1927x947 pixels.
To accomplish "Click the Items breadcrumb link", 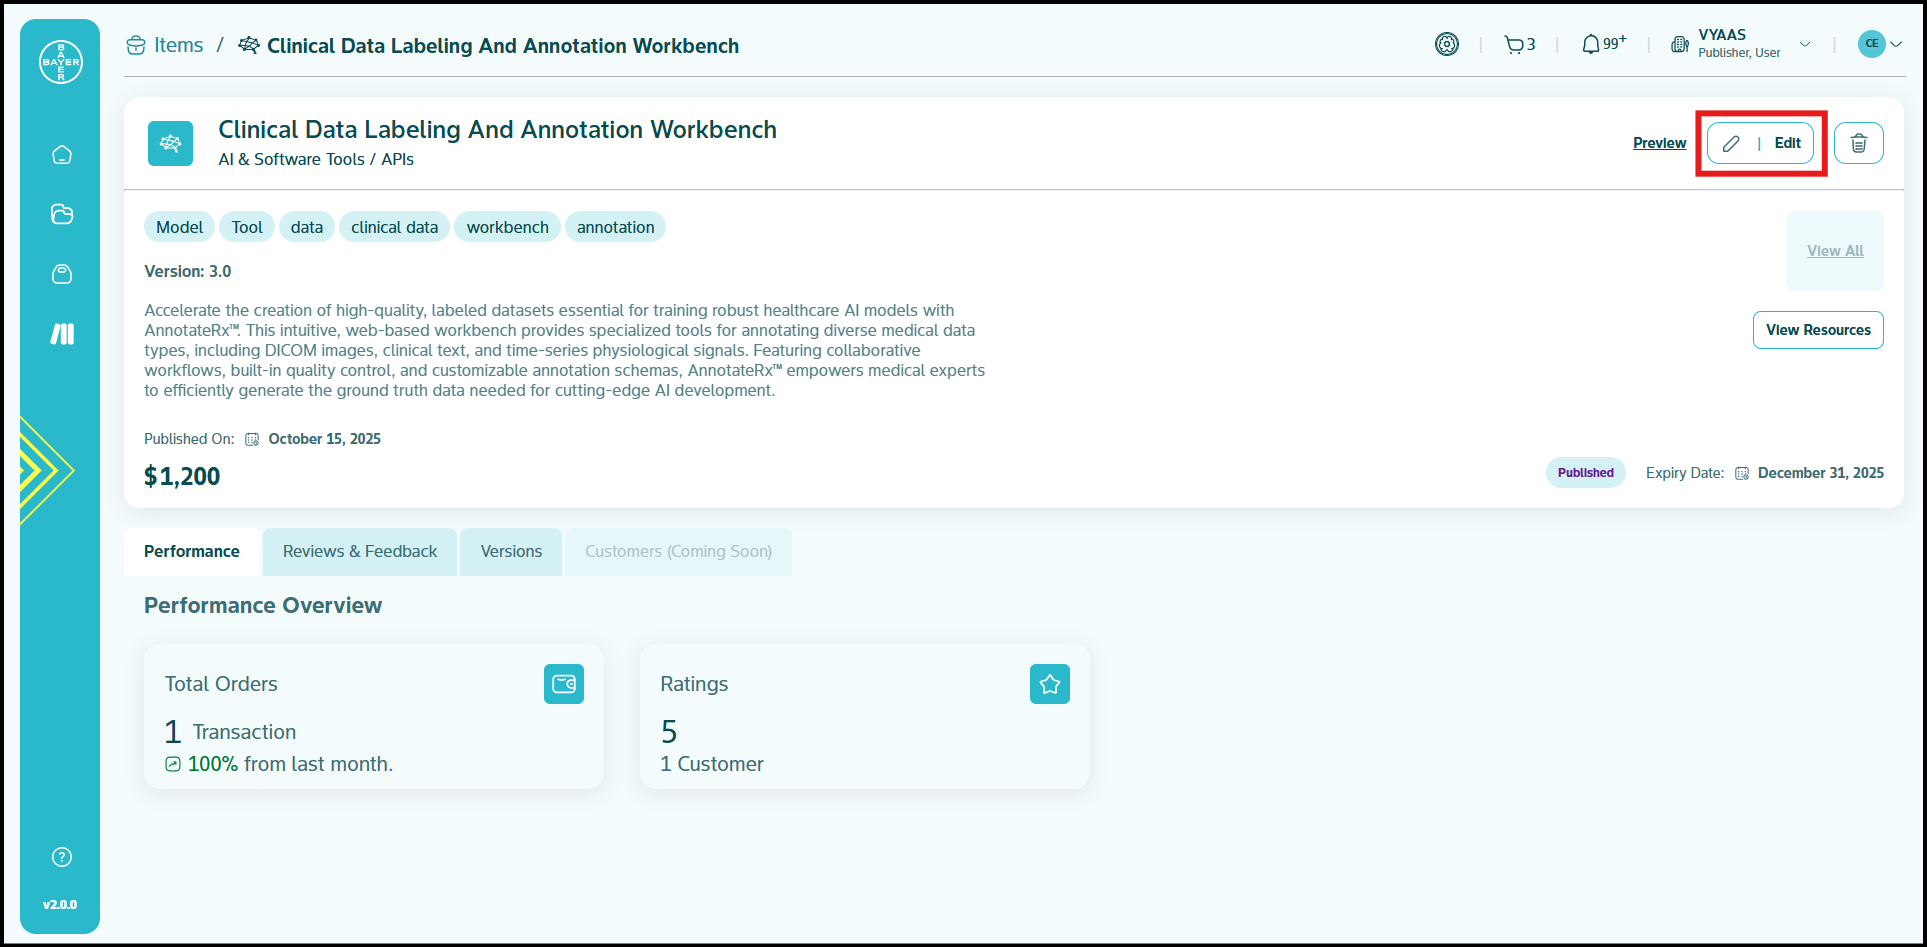I will tap(177, 46).
